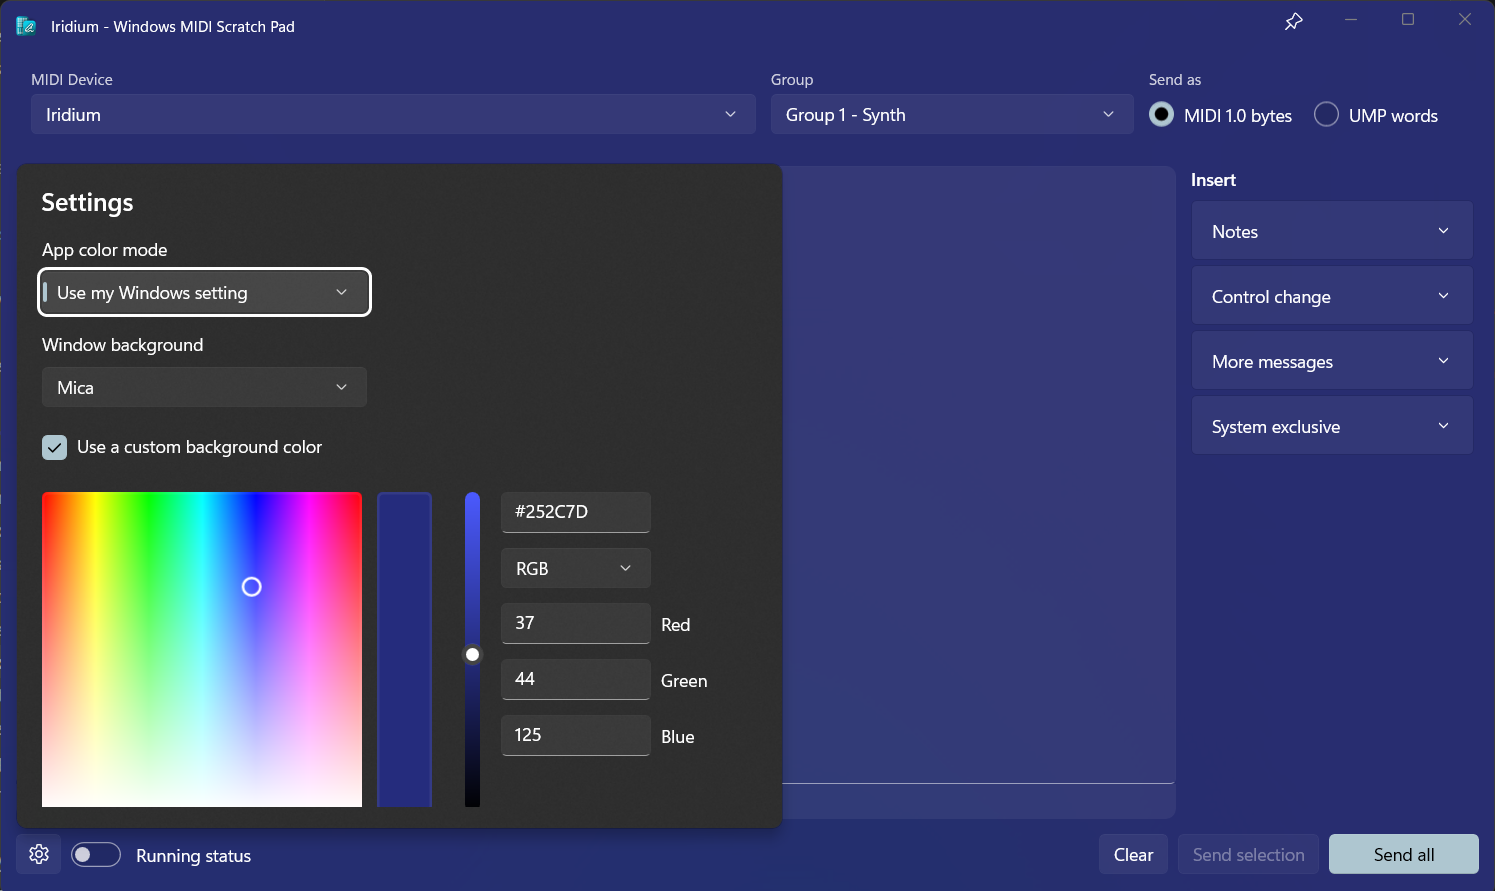Open the MIDI Device dropdown showing Iridium
This screenshot has width=1495, height=891.
pos(393,114)
